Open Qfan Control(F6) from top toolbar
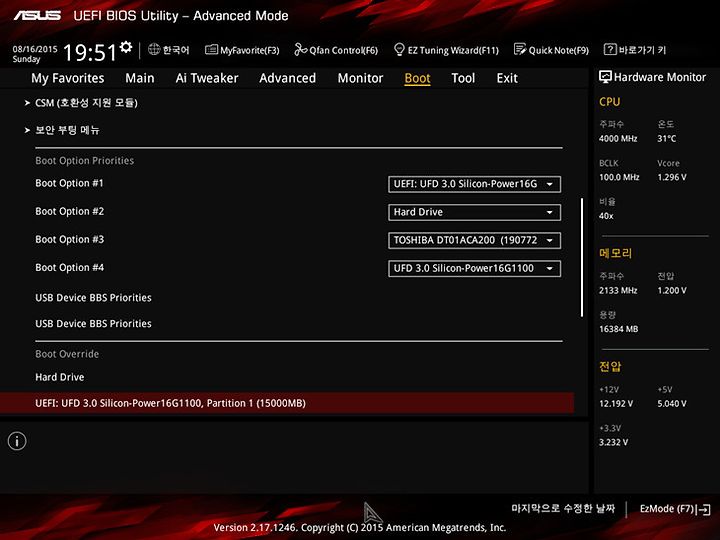This screenshot has height=540, width=720. 336,50
